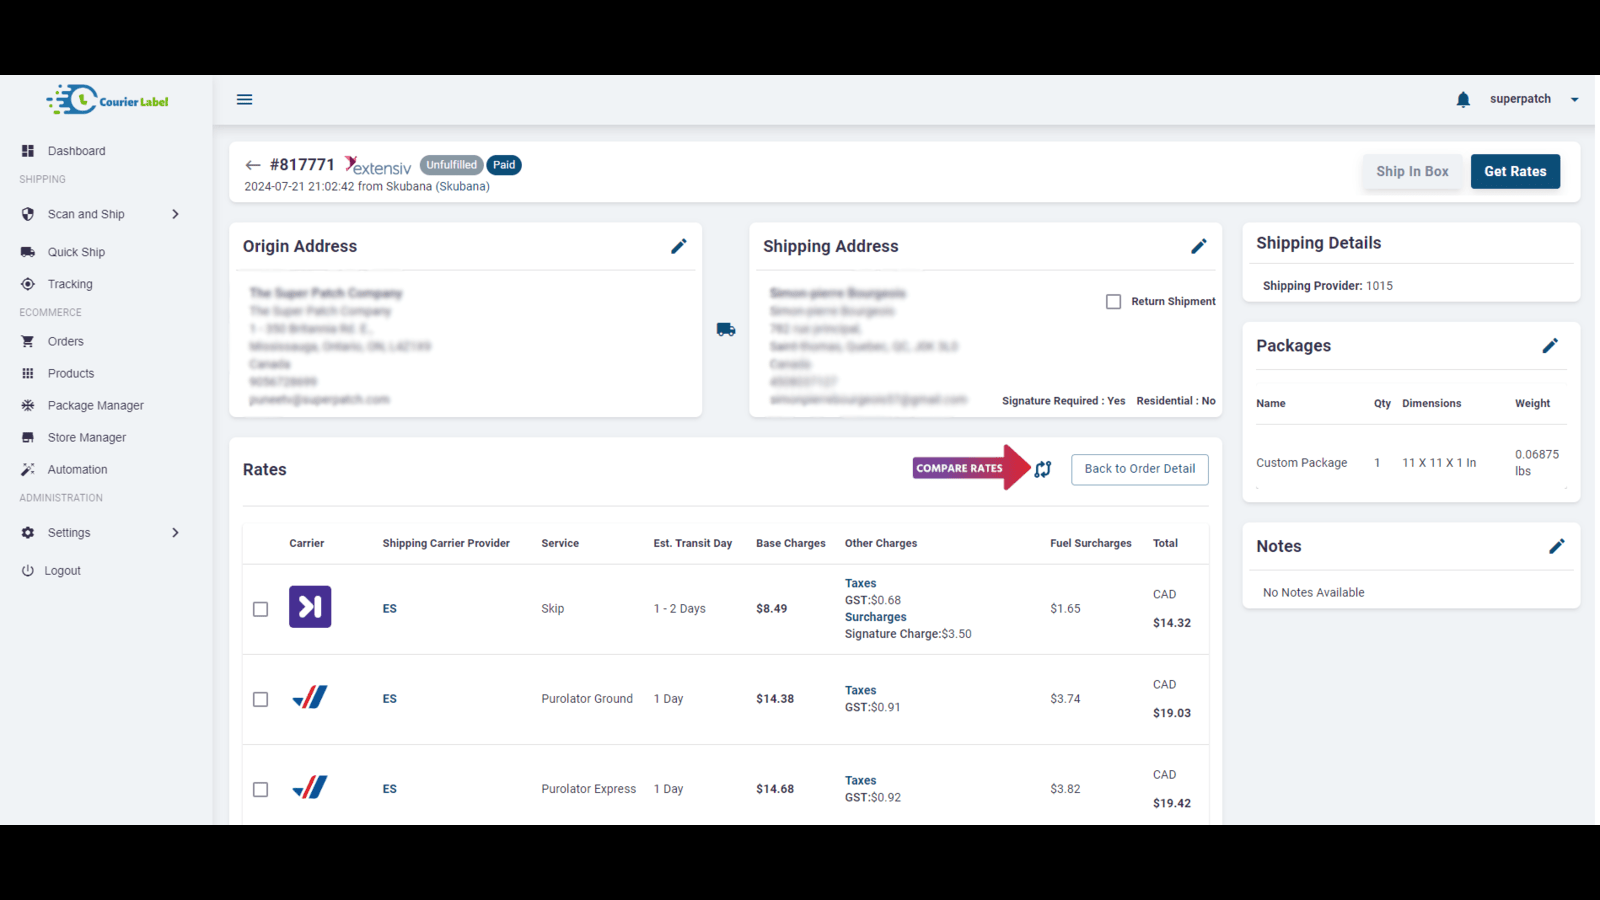
Task: Click the Skip carrier logo icon
Action: (x=310, y=607)
